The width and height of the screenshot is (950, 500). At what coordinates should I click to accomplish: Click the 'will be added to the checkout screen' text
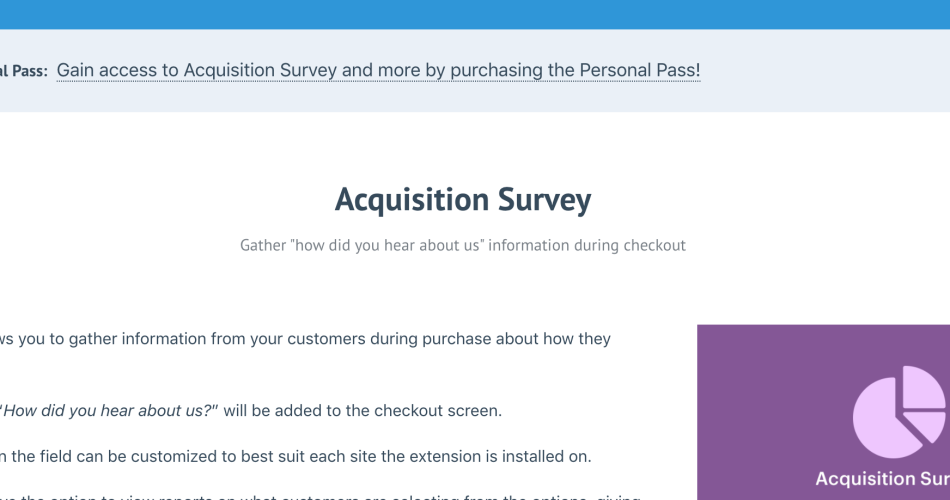[362, 411]
